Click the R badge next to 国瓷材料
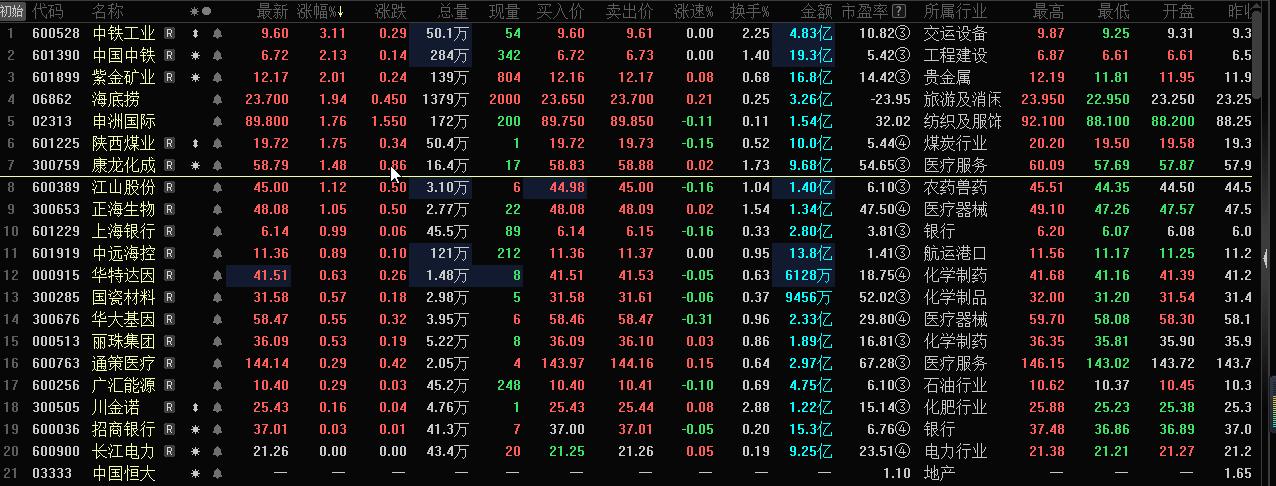1276x486 pixels. tap(169, 298)
